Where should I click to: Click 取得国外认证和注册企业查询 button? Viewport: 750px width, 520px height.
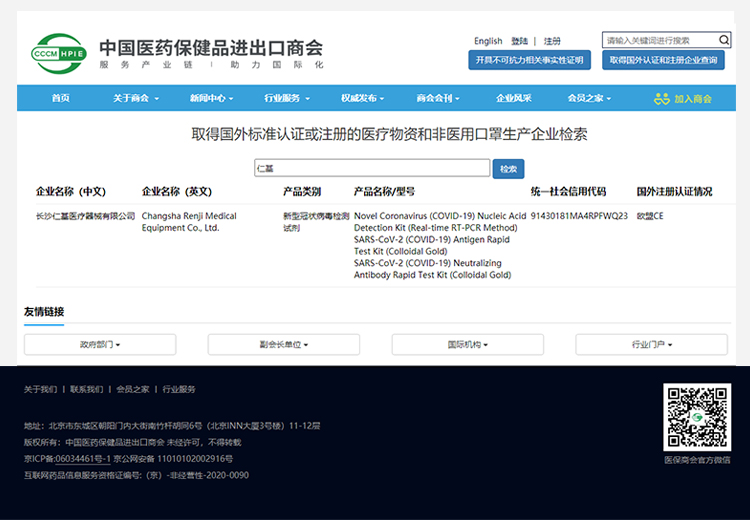click(666, 60)
